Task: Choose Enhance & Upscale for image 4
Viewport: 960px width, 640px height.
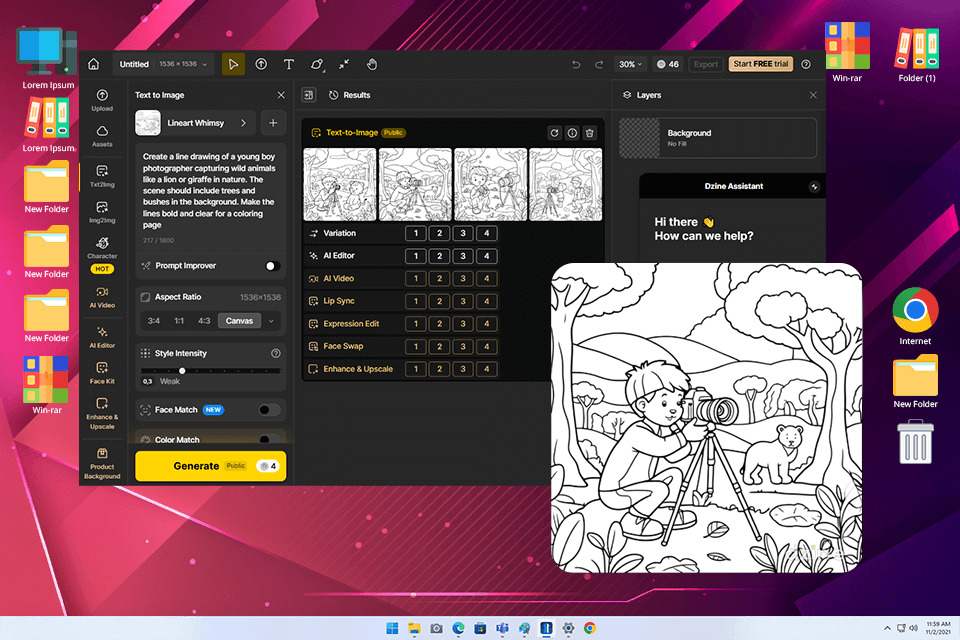Action: pyautogui.click(x=487, y=369)
